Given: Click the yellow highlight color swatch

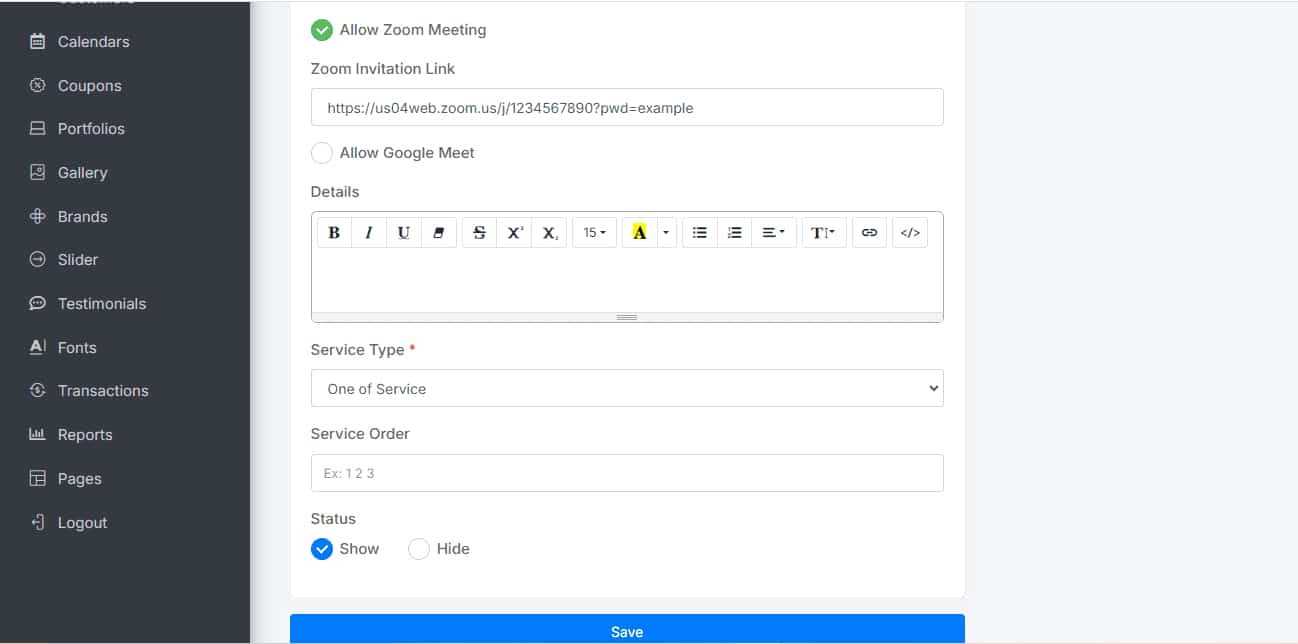Looking at the screenshot, I should [x=639, y=233].
